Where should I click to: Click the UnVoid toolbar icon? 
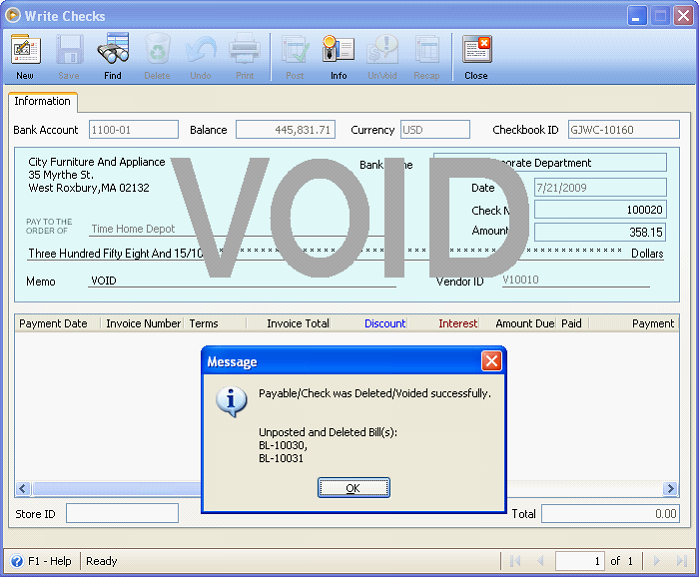point(382,49)
